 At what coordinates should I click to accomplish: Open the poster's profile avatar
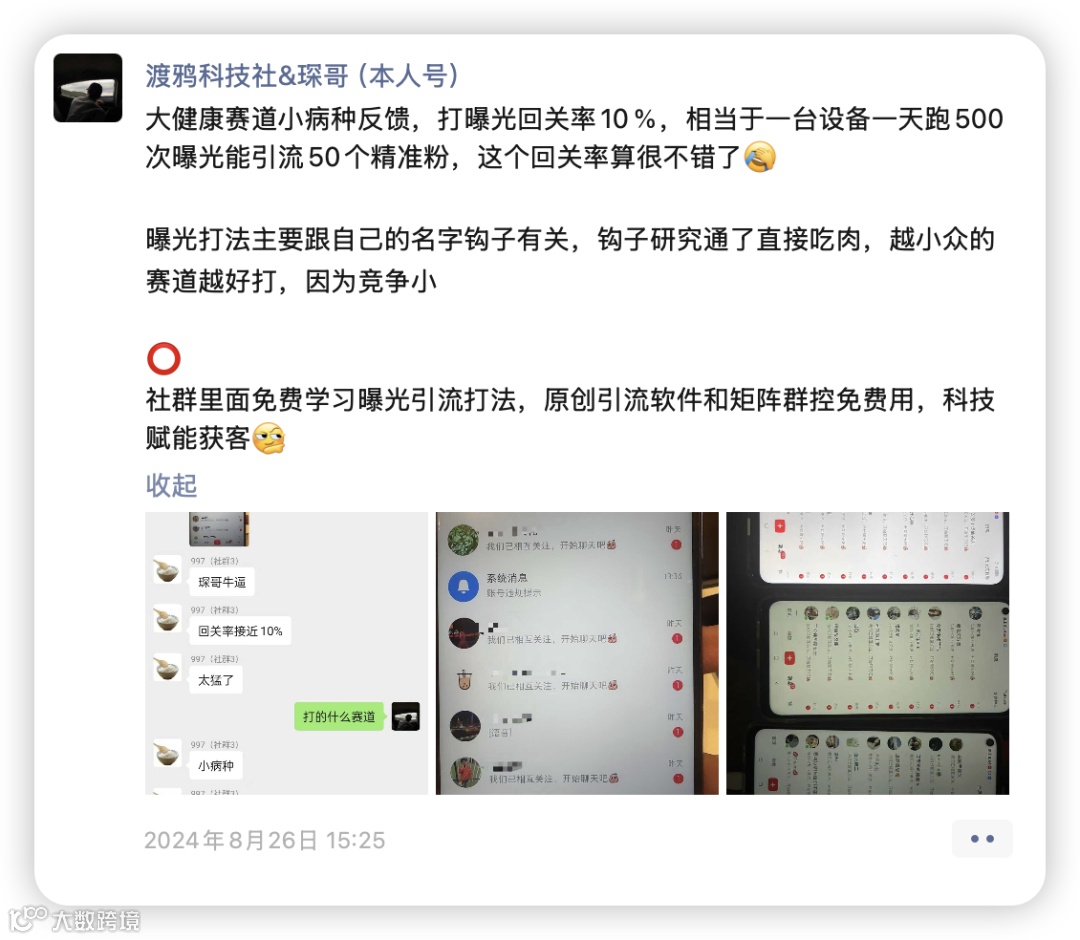[x=88, y=88]
